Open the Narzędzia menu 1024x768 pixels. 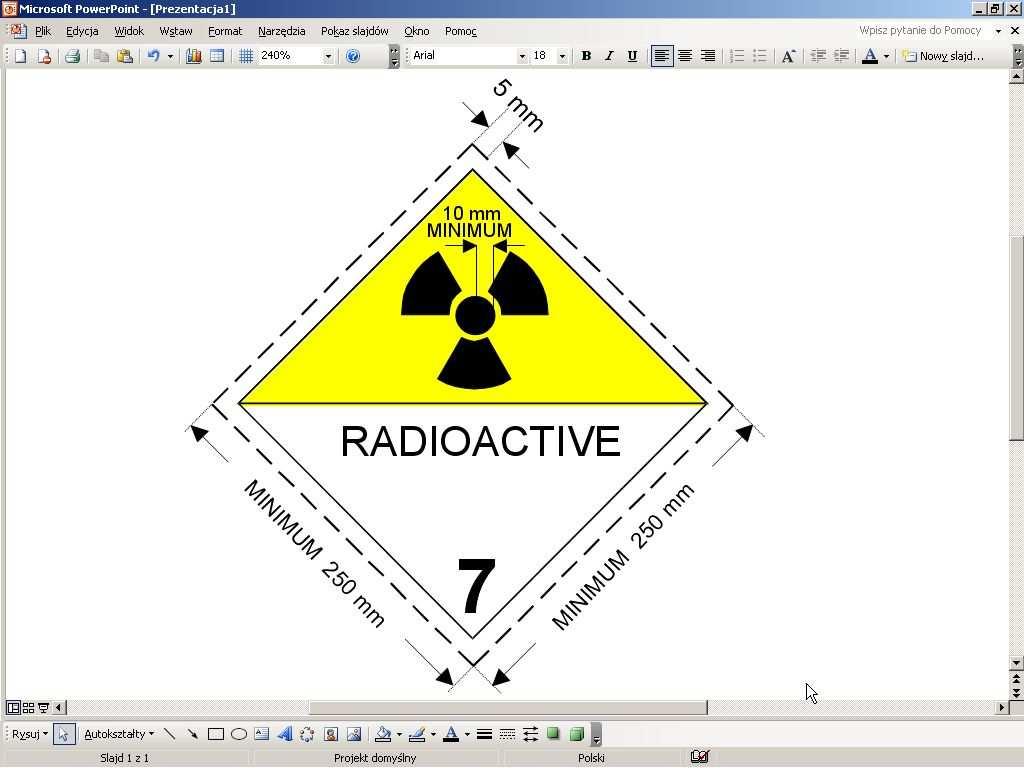tap(281, 31)
